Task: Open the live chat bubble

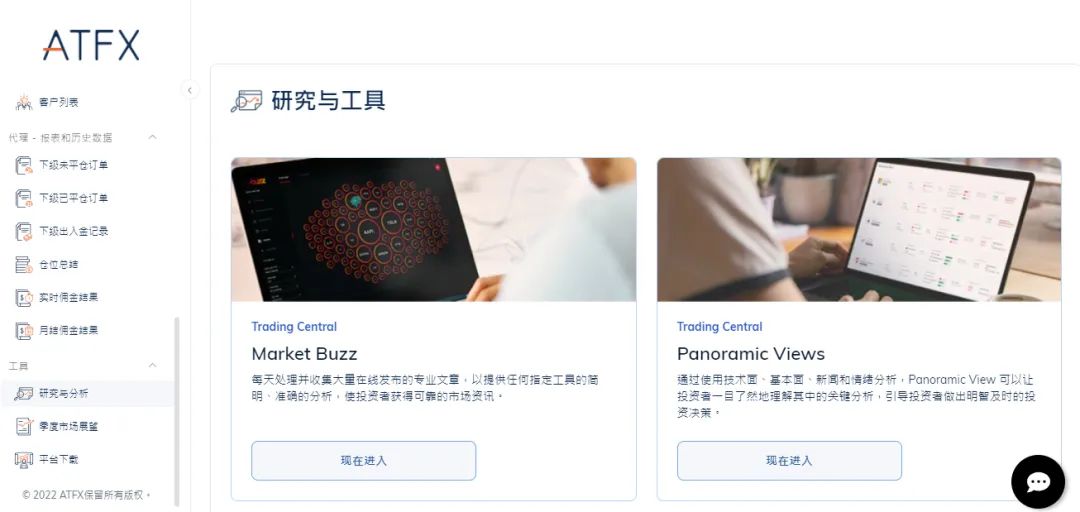Action: point(1037,482)
